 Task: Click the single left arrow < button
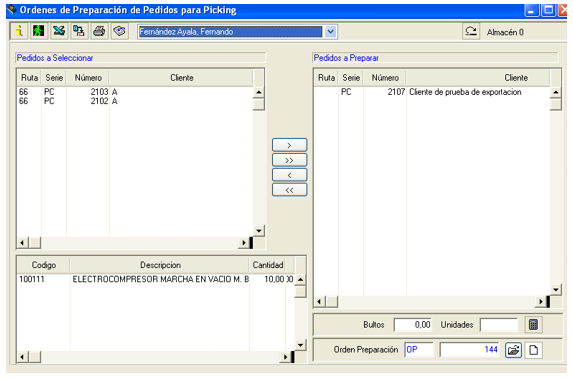289,175
